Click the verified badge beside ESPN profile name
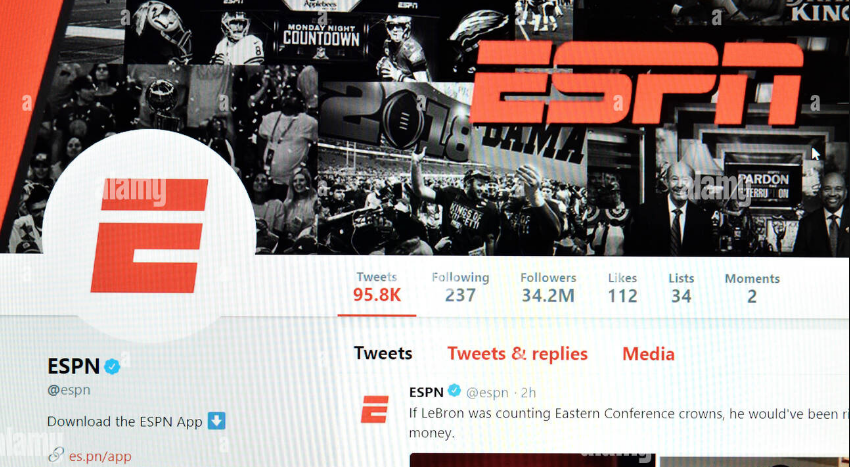Image resolution: width=850 pixels, height=467 pixels. click(x=112, y=367)
